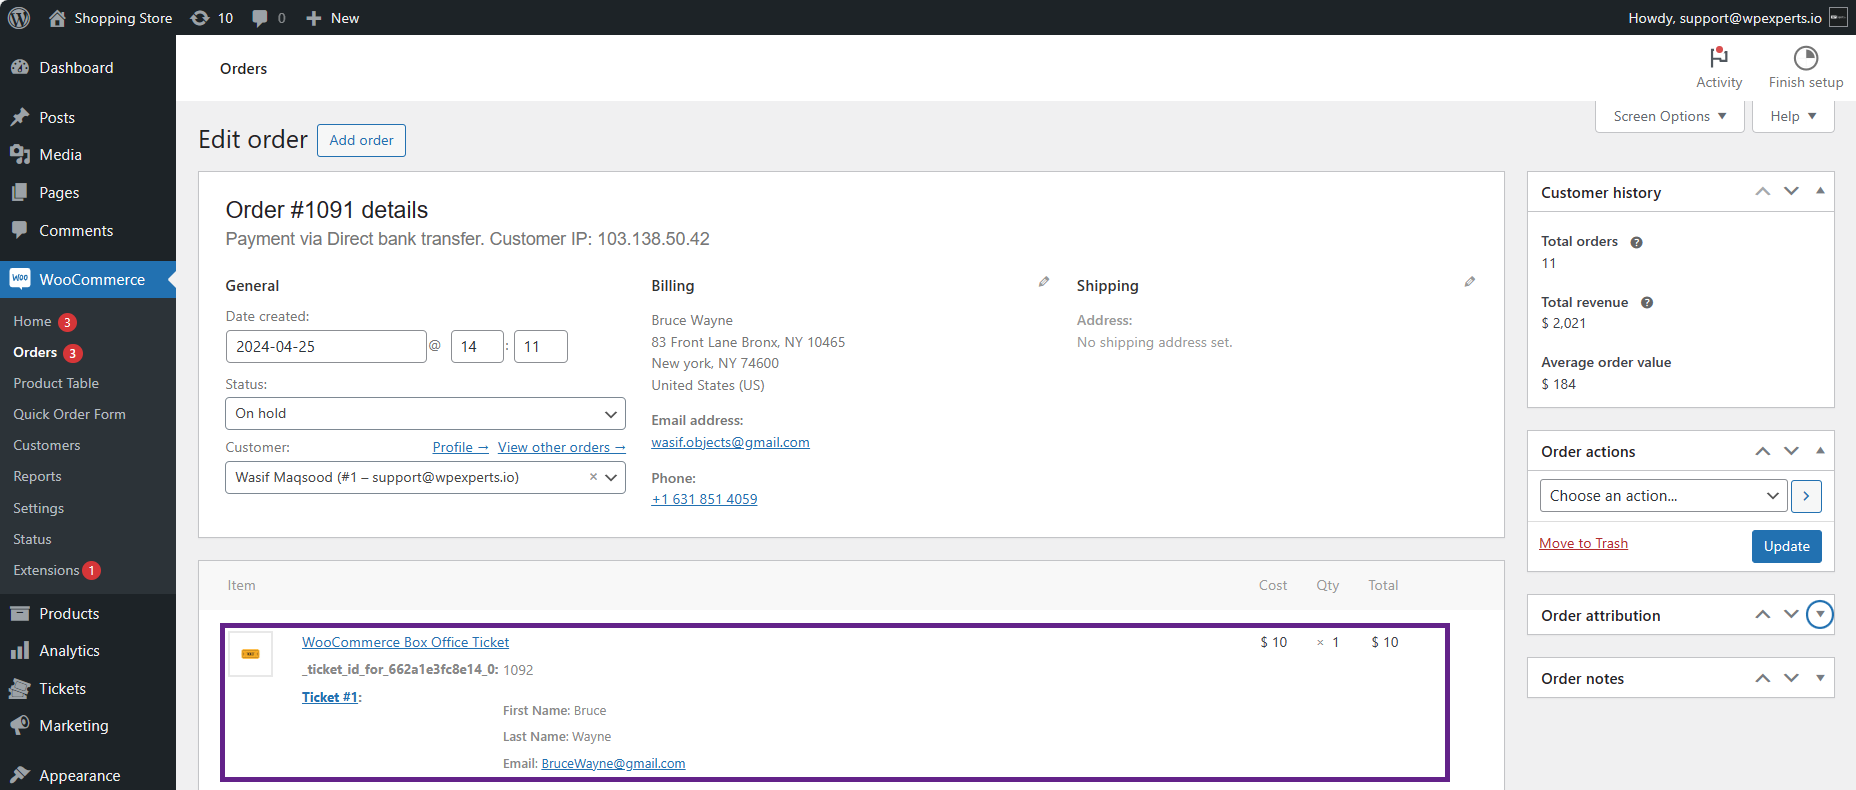Screen dimensions: 1856x790
Task: Open Extensions in the sidebar
Action: pos(46,570)
